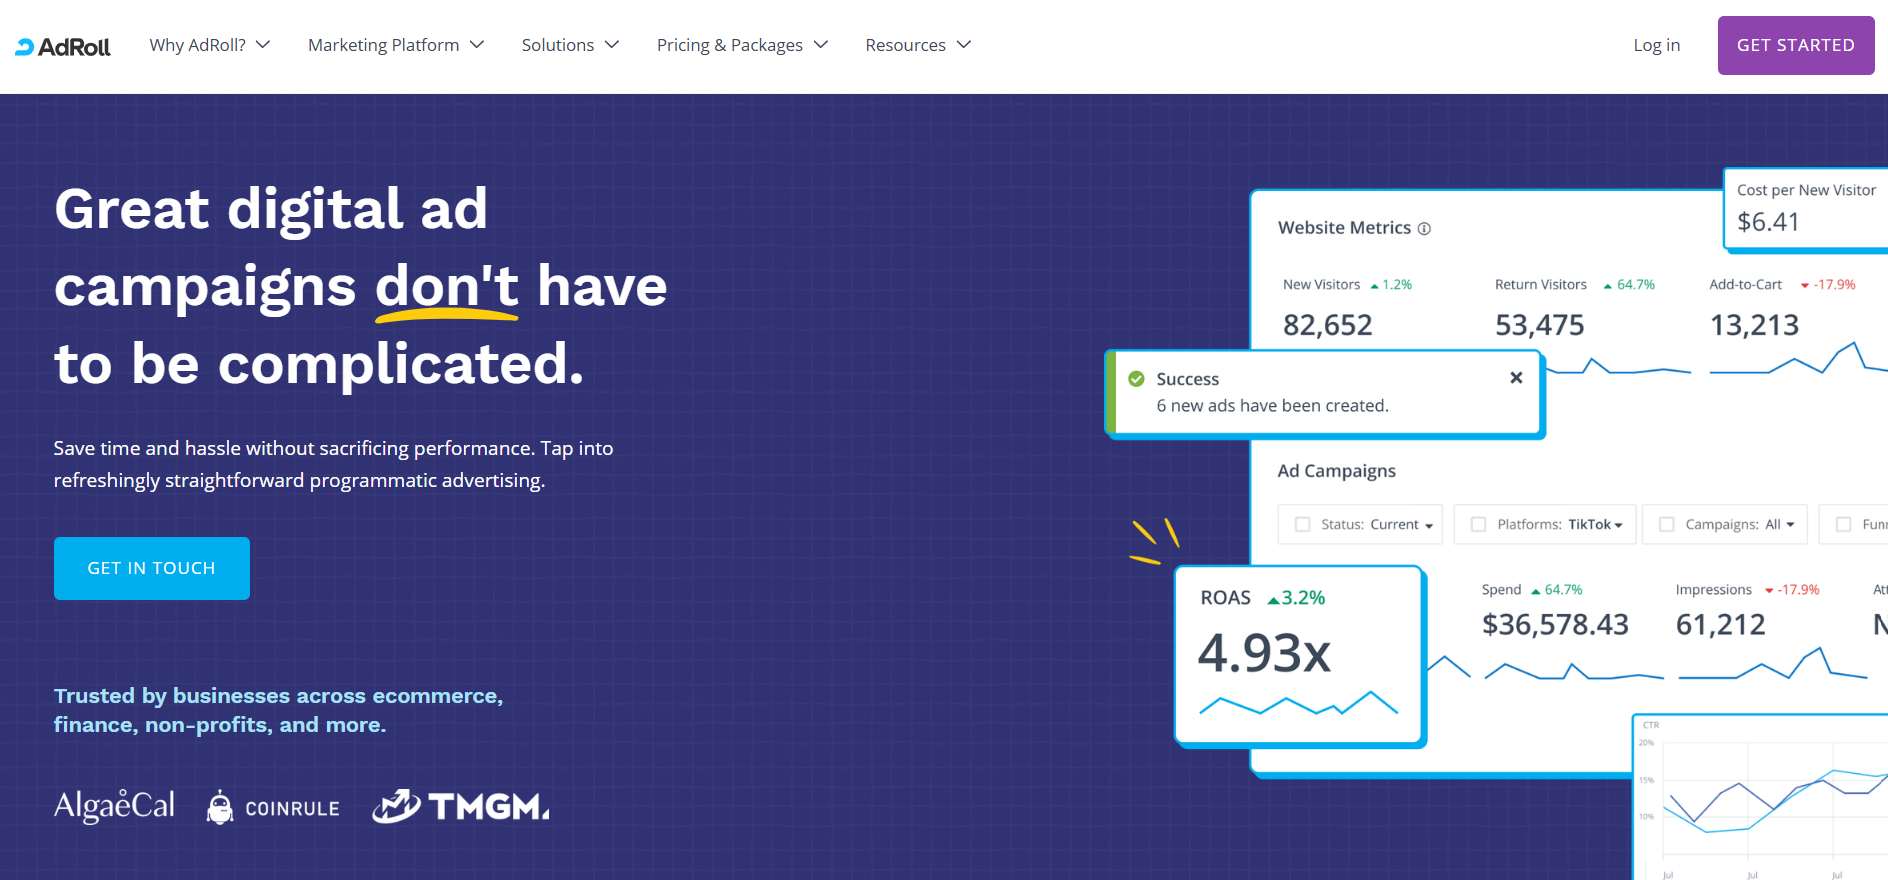Toggle the Campaigns: All checkbox
Viewport: 1888px width, 880px height.
pyautogui.click(x=1666, y=524)
